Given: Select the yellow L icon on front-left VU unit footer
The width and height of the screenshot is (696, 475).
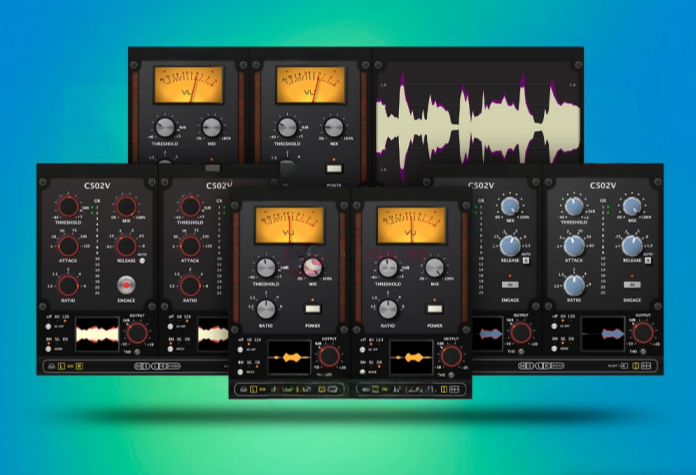Looking at the screenshot, I should [x=253, y=389].
